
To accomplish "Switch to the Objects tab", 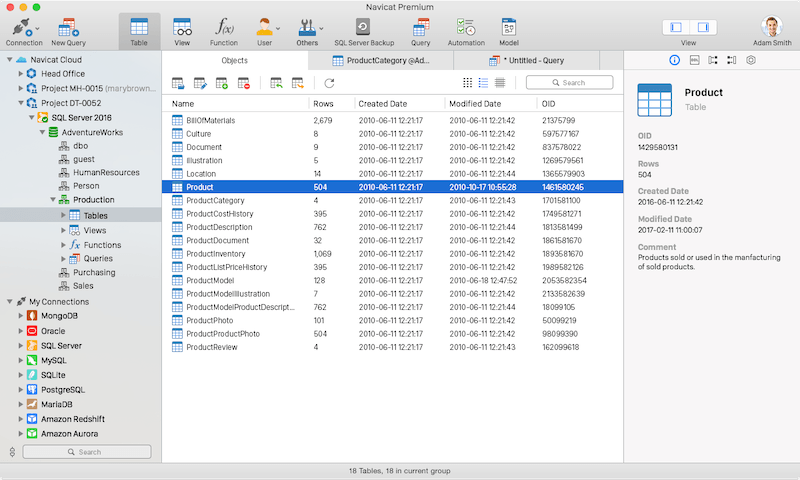I will point(235,60).
